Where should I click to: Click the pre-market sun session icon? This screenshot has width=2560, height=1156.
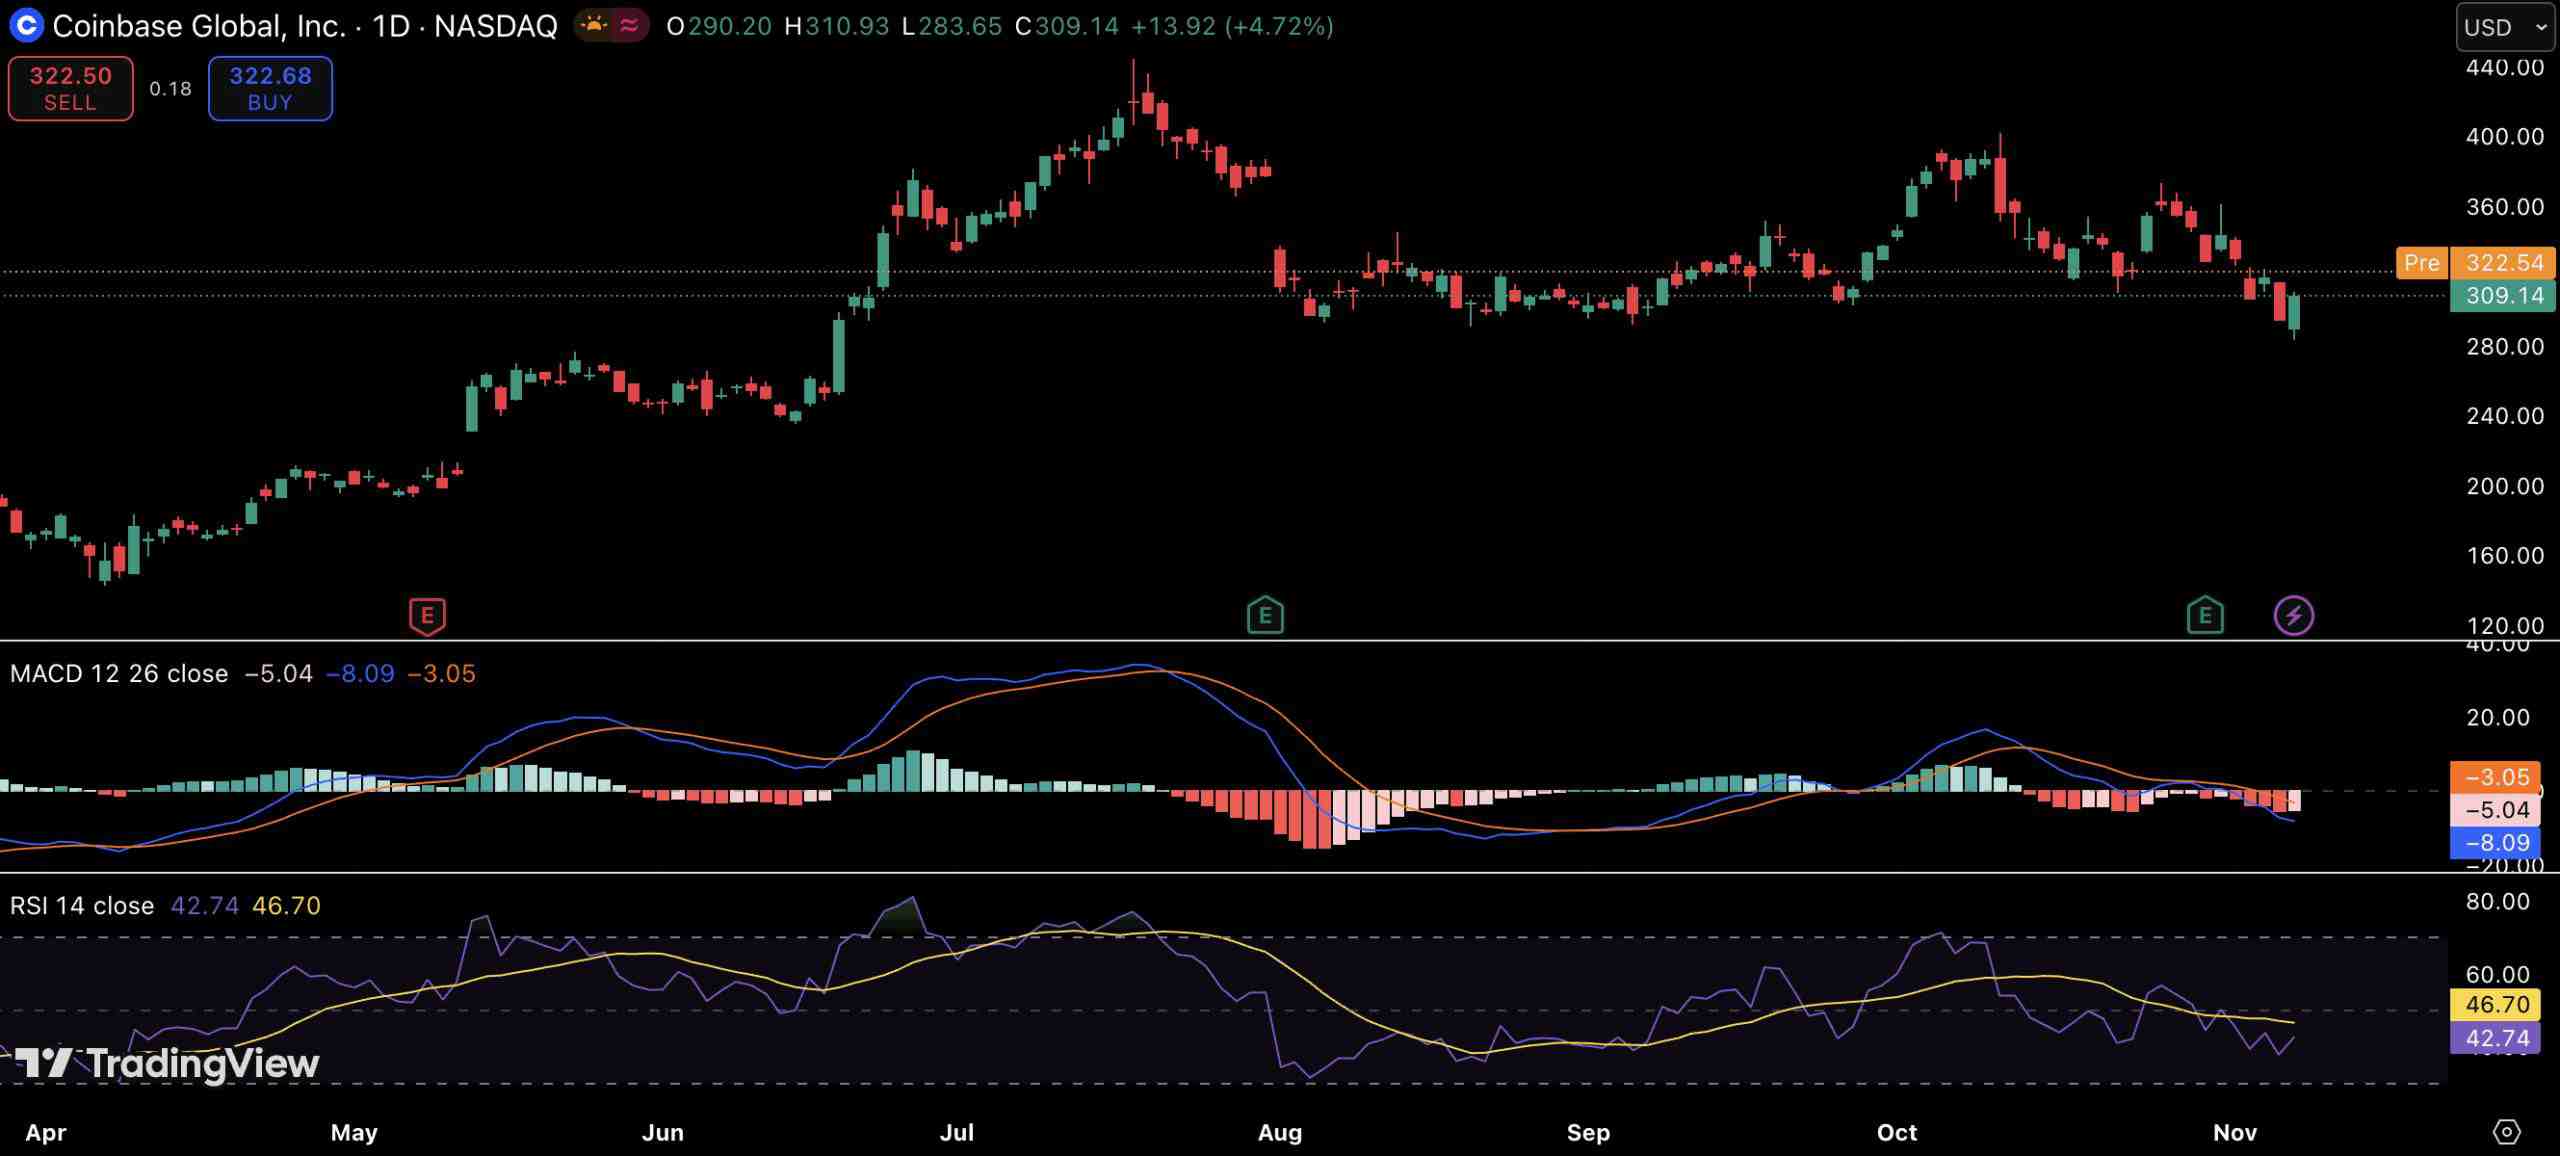pos(594,26)
